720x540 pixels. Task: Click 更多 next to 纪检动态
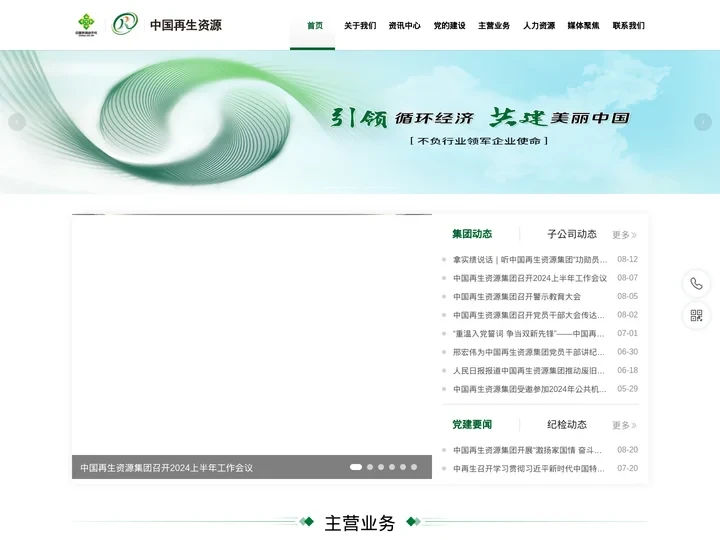[x=624, y=425]
